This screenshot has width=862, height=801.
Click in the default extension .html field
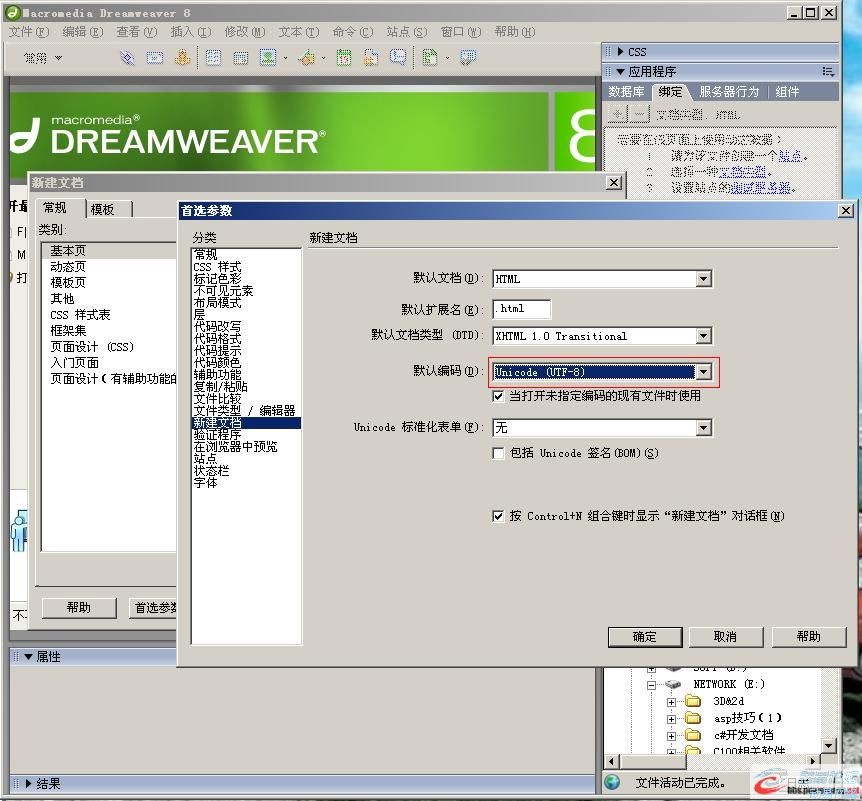click(520, 308)
